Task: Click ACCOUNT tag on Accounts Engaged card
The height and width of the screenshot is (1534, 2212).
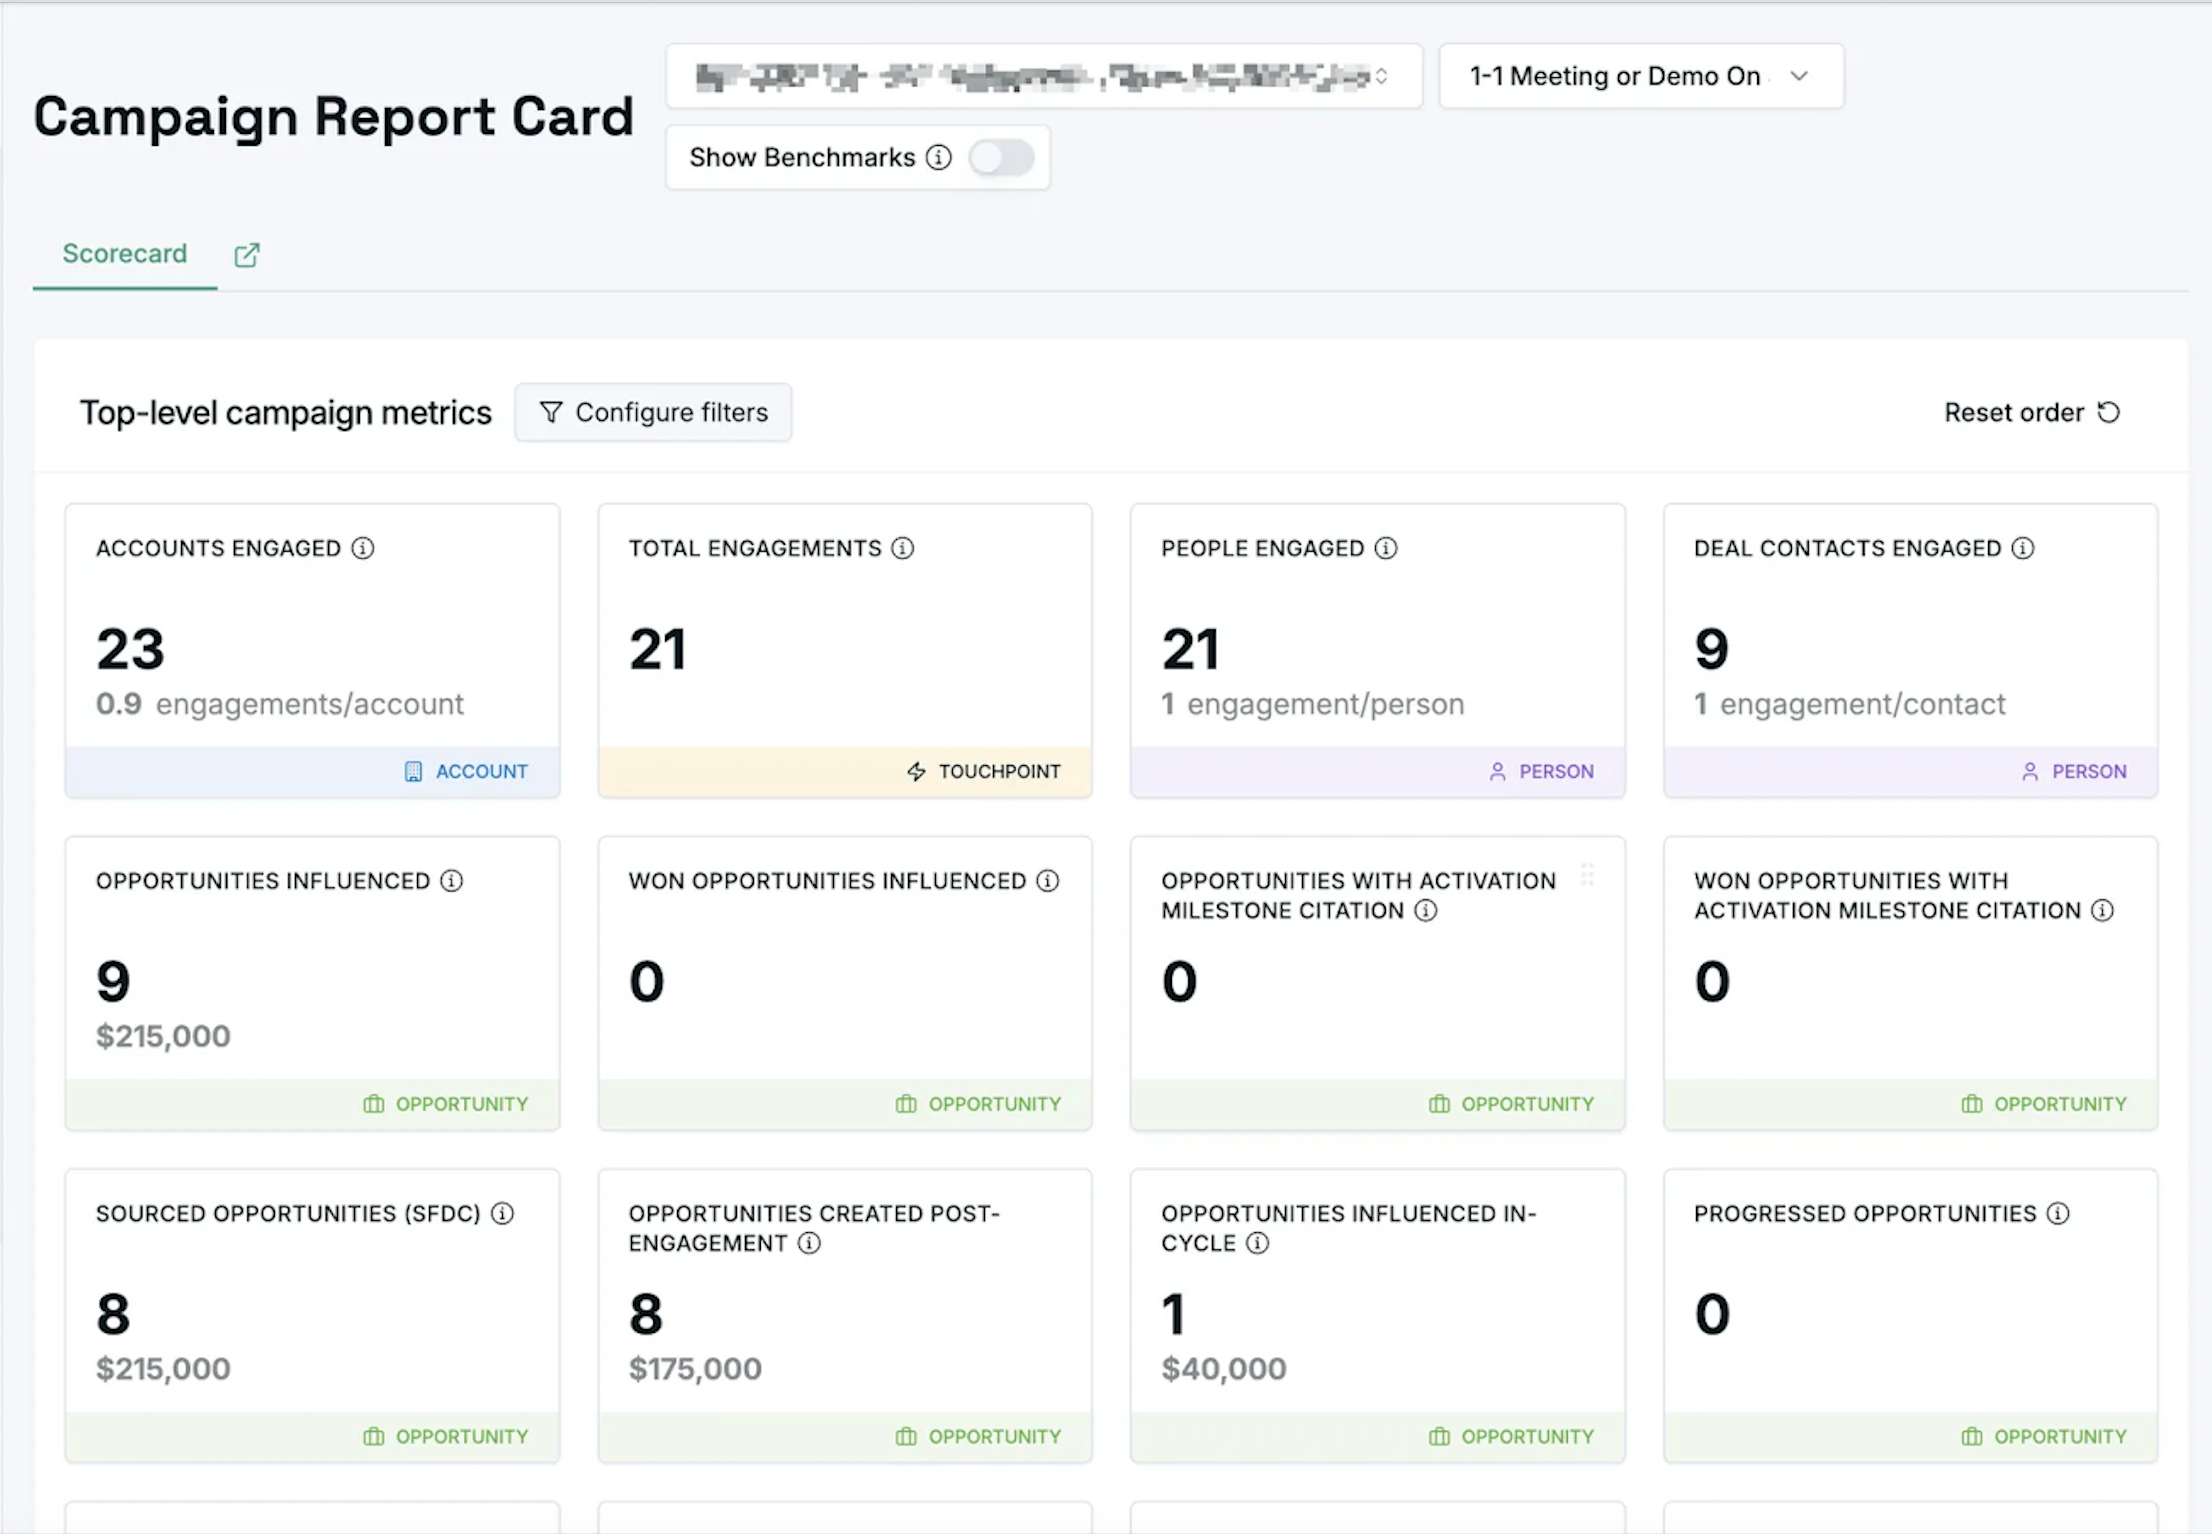Action: (466, 771)
